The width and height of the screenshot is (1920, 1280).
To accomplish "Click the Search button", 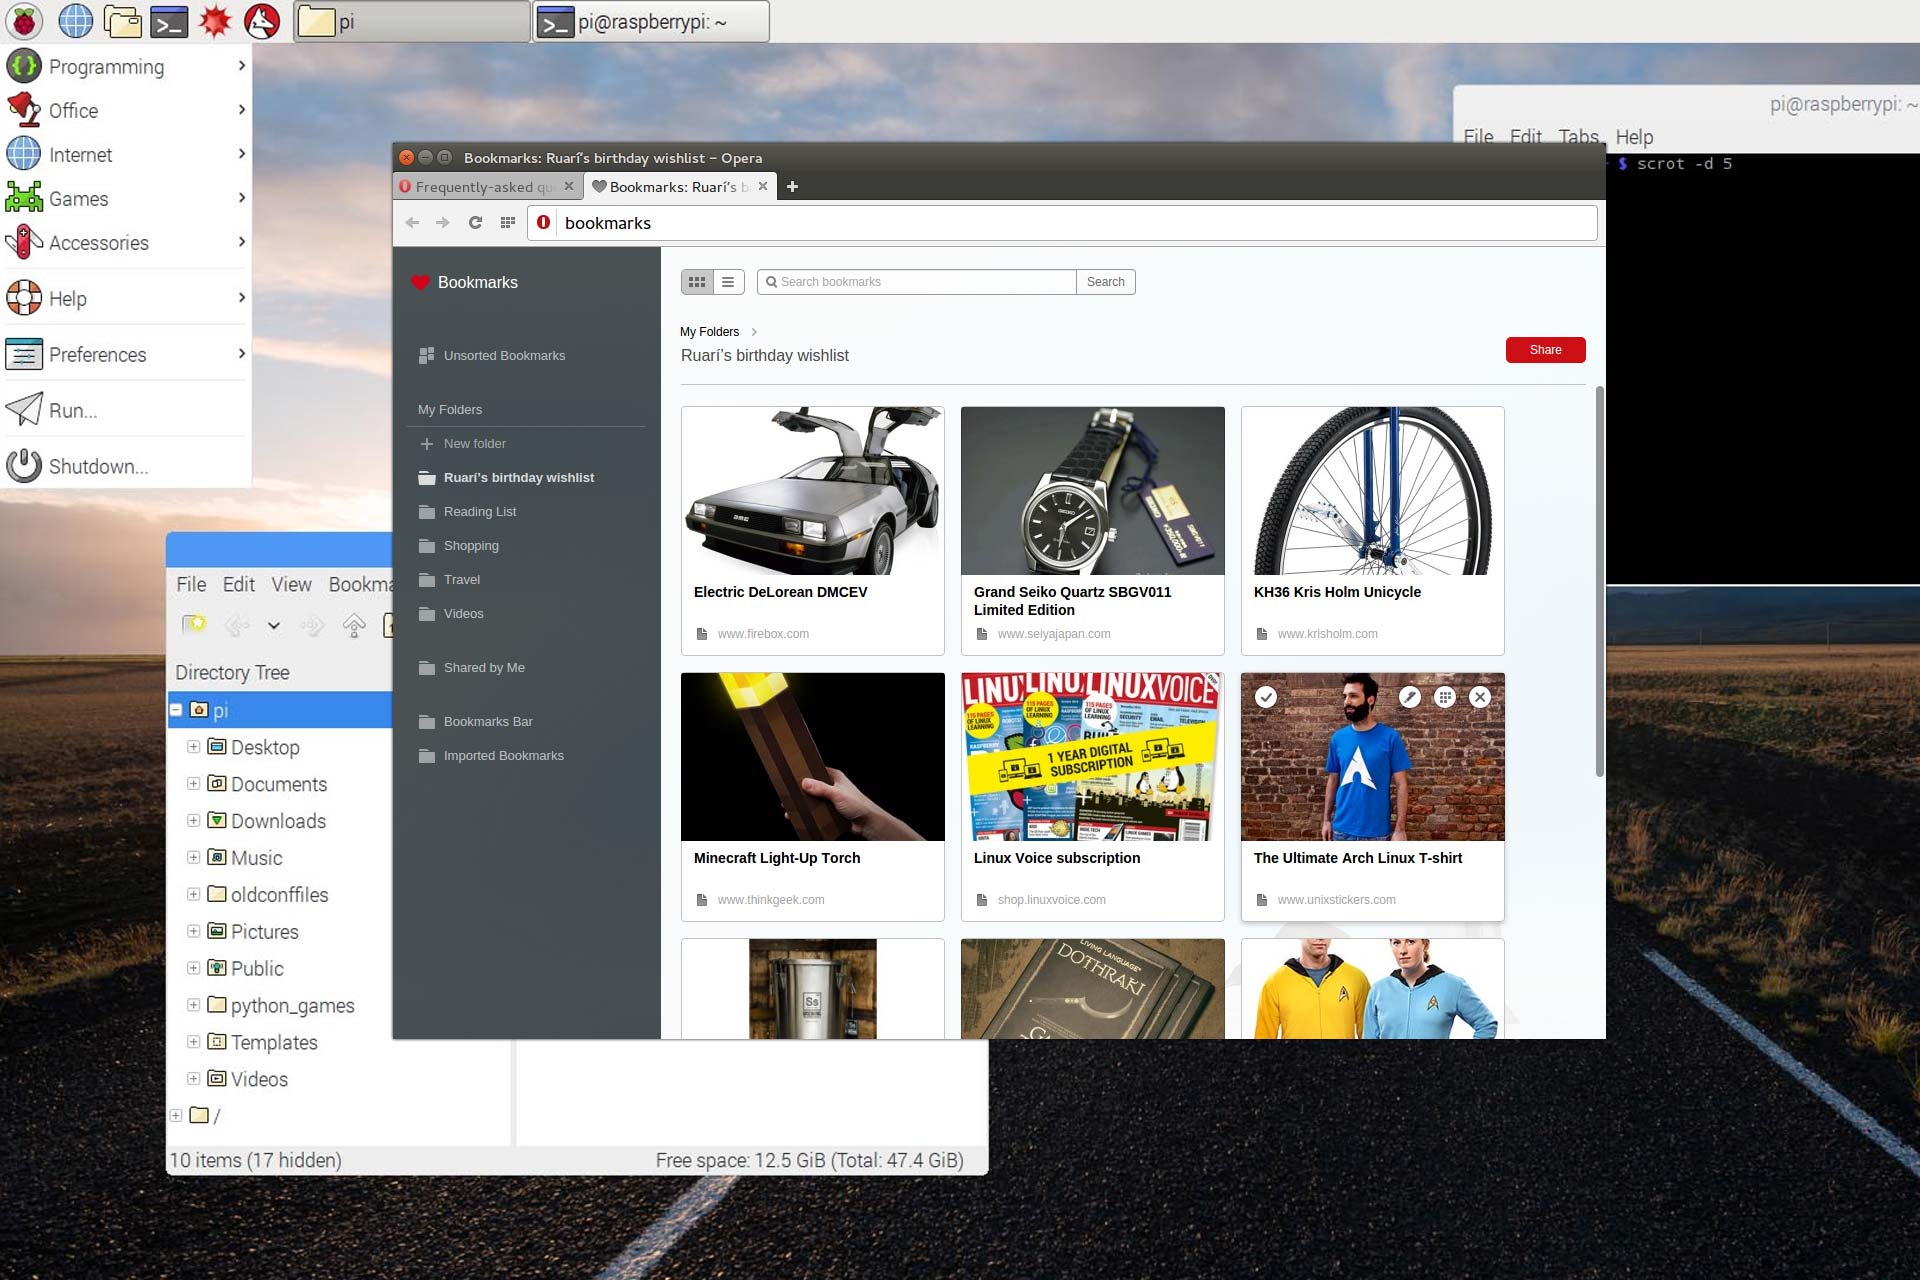I will pyautogui.click(x=1106, y=282).
